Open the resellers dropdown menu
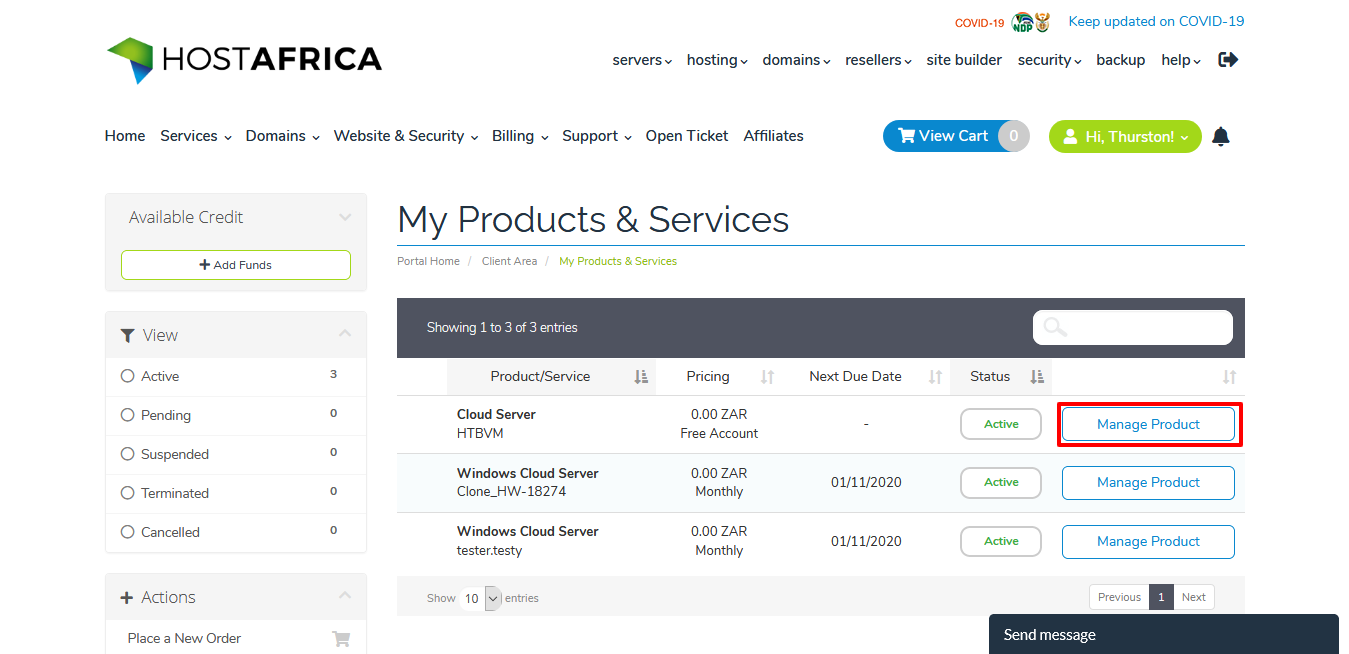Image resolution: width=1349 pixels, height=654 pixels. click(878, 60)
